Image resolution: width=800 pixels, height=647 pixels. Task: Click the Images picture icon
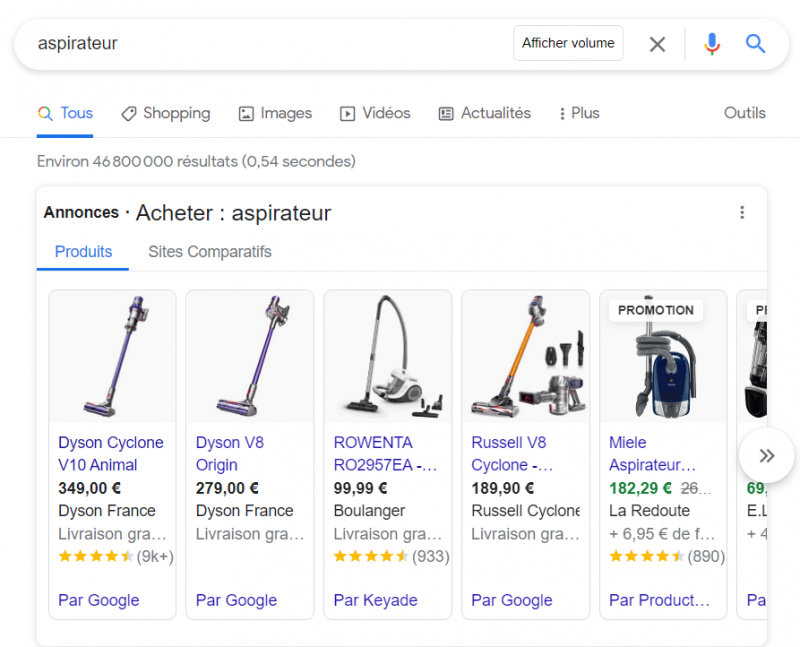click(244, 113)
